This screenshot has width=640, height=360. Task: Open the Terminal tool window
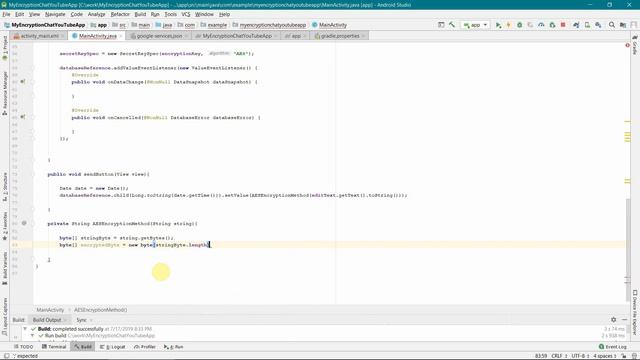(54, 347)
